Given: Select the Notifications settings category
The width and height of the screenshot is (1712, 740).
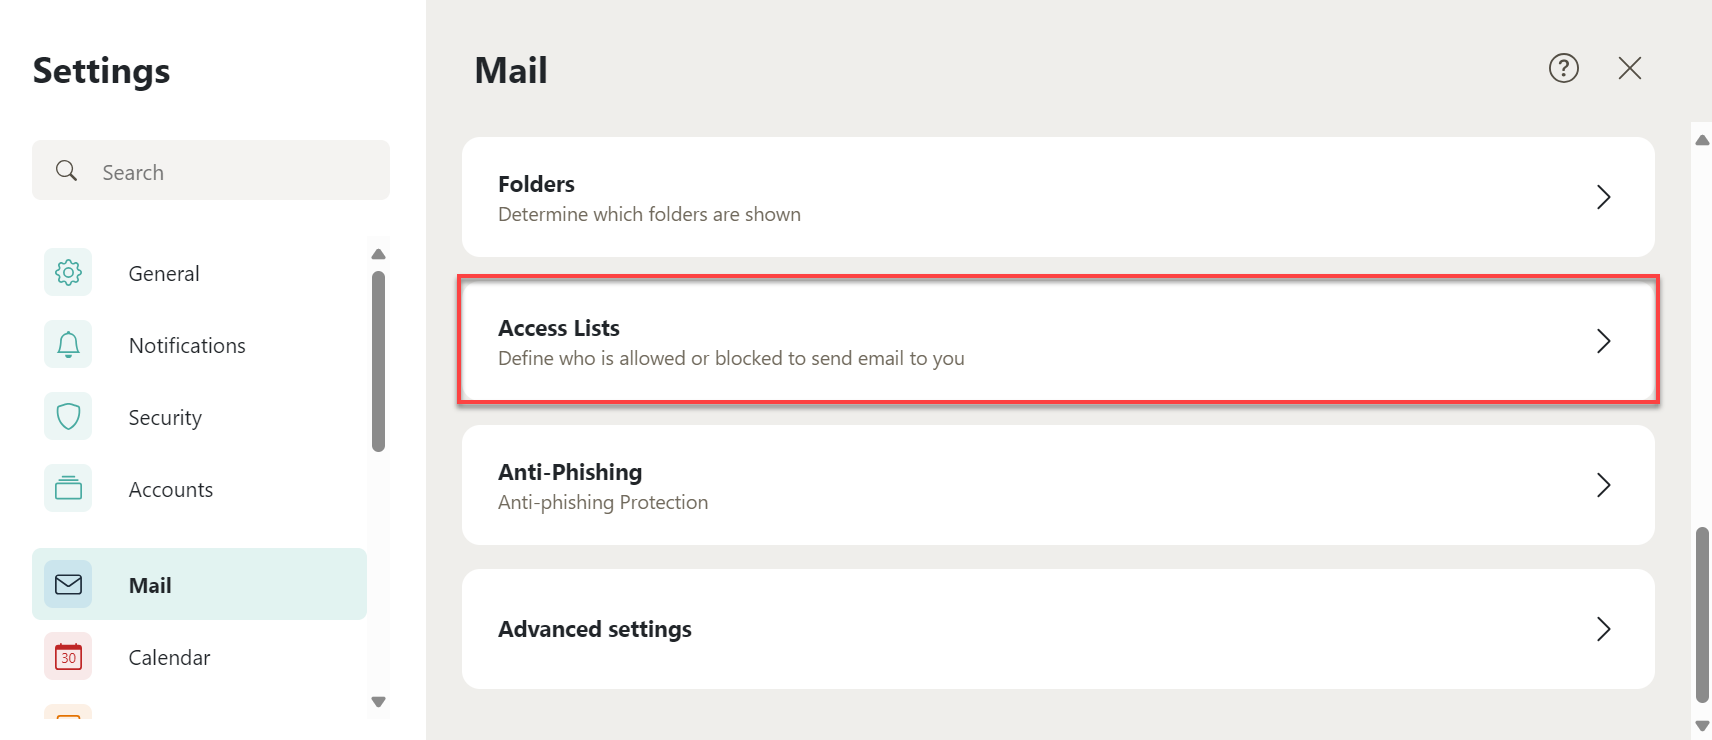Looking at the screenshot, I should (x=186, y=344).
